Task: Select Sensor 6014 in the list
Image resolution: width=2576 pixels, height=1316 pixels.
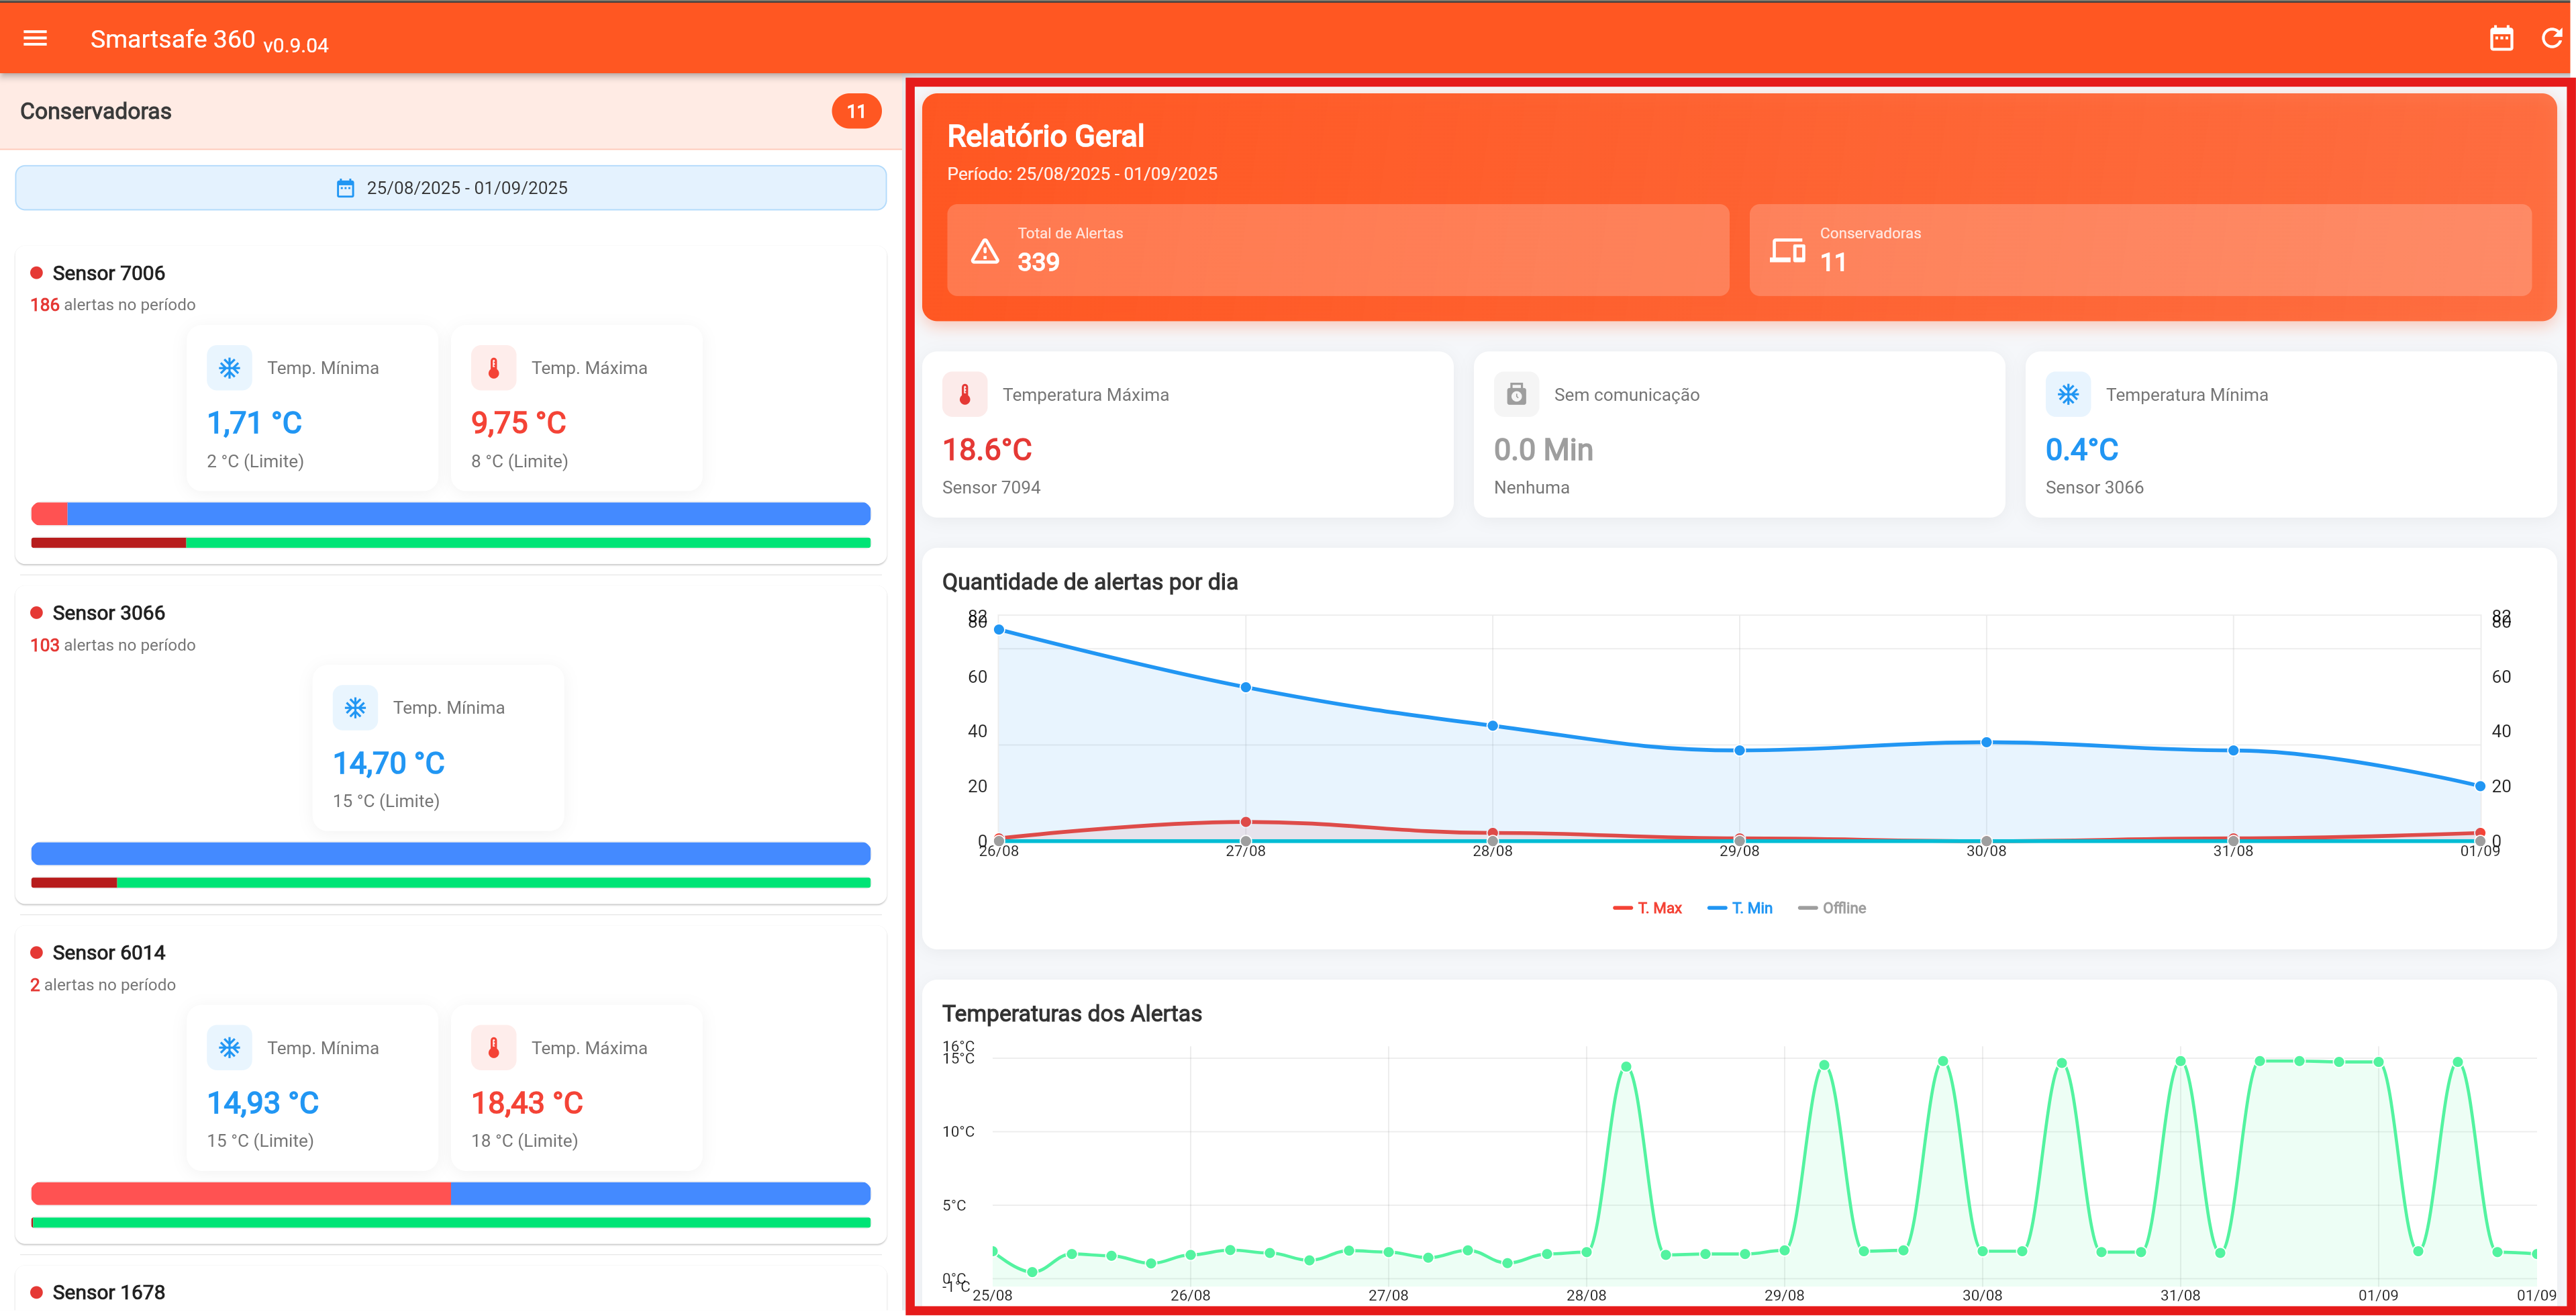Action: click(x=108, y=953)
